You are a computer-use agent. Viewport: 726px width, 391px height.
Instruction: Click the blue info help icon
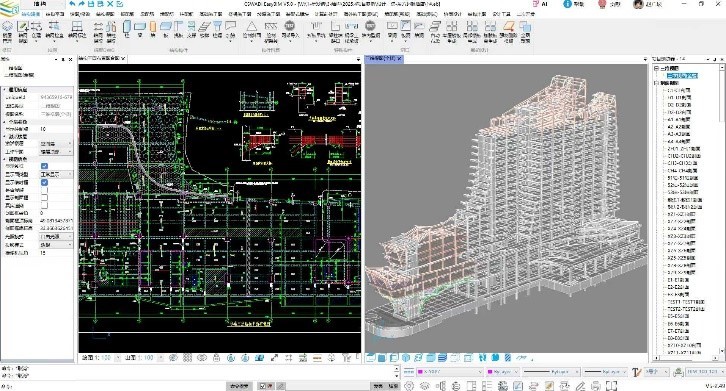coord(567,4)
